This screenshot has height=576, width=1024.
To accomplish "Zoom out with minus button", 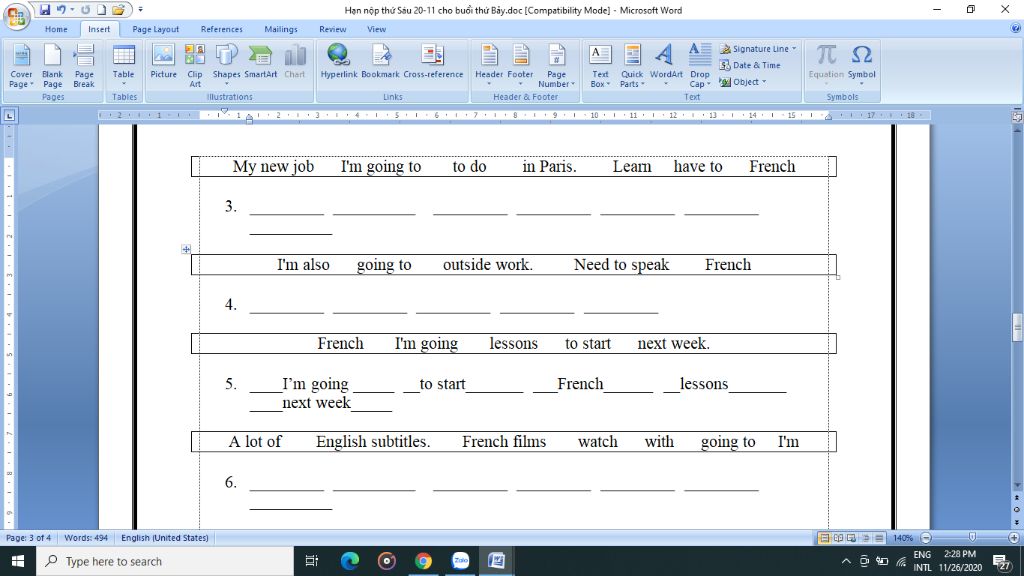I will point(926,538).
